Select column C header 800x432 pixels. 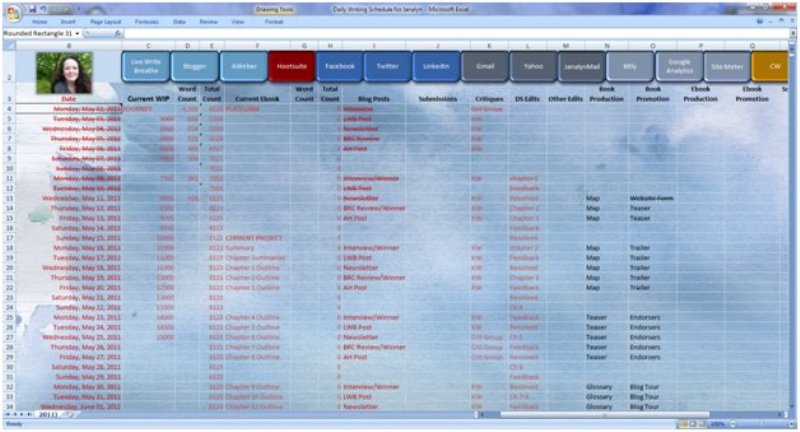tap(148, 46)
